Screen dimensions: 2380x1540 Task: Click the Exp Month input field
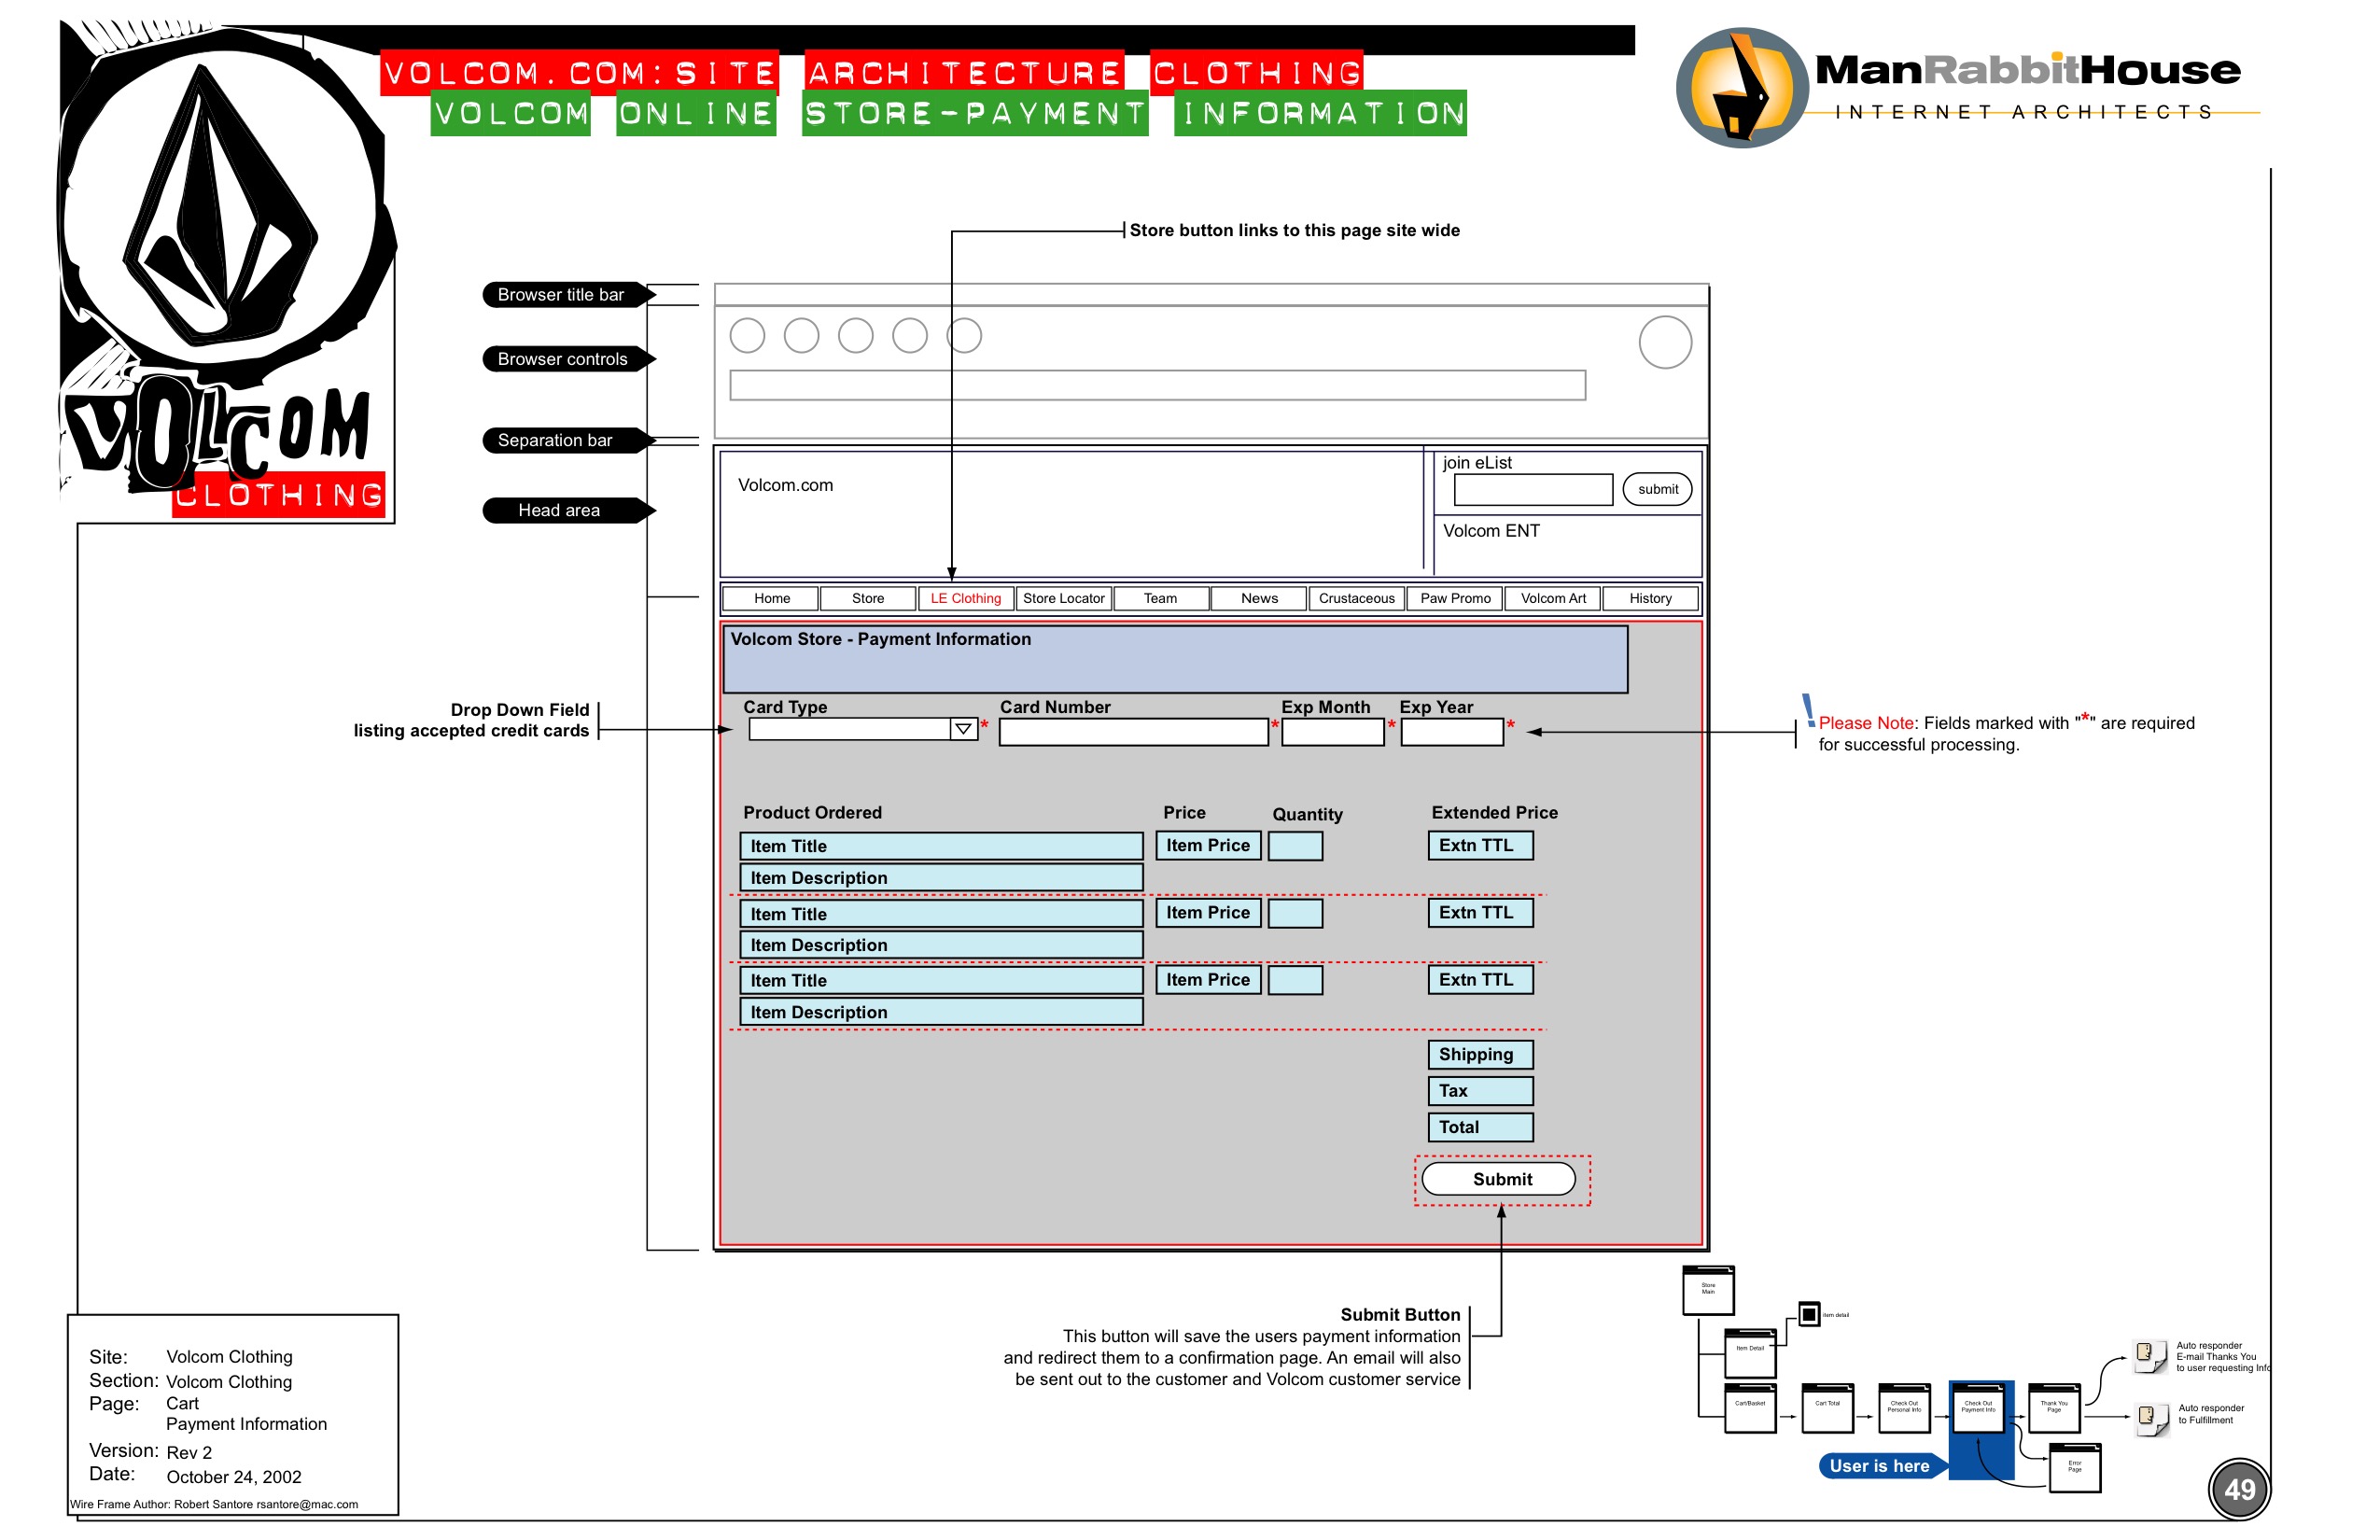(1332, 733)
